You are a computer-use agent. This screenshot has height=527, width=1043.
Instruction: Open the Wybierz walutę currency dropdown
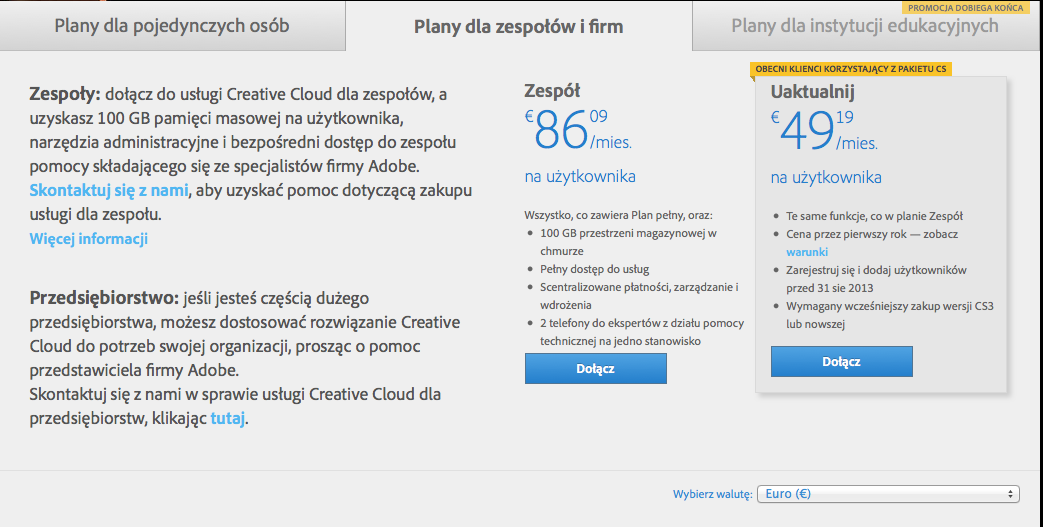(888, 494)
